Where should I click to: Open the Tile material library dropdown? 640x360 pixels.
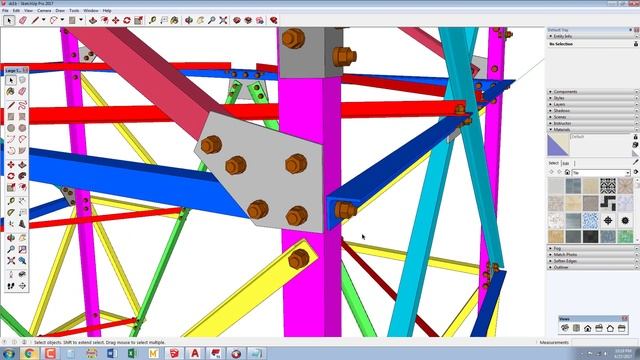pyautogui.click(x=627, y=173)
